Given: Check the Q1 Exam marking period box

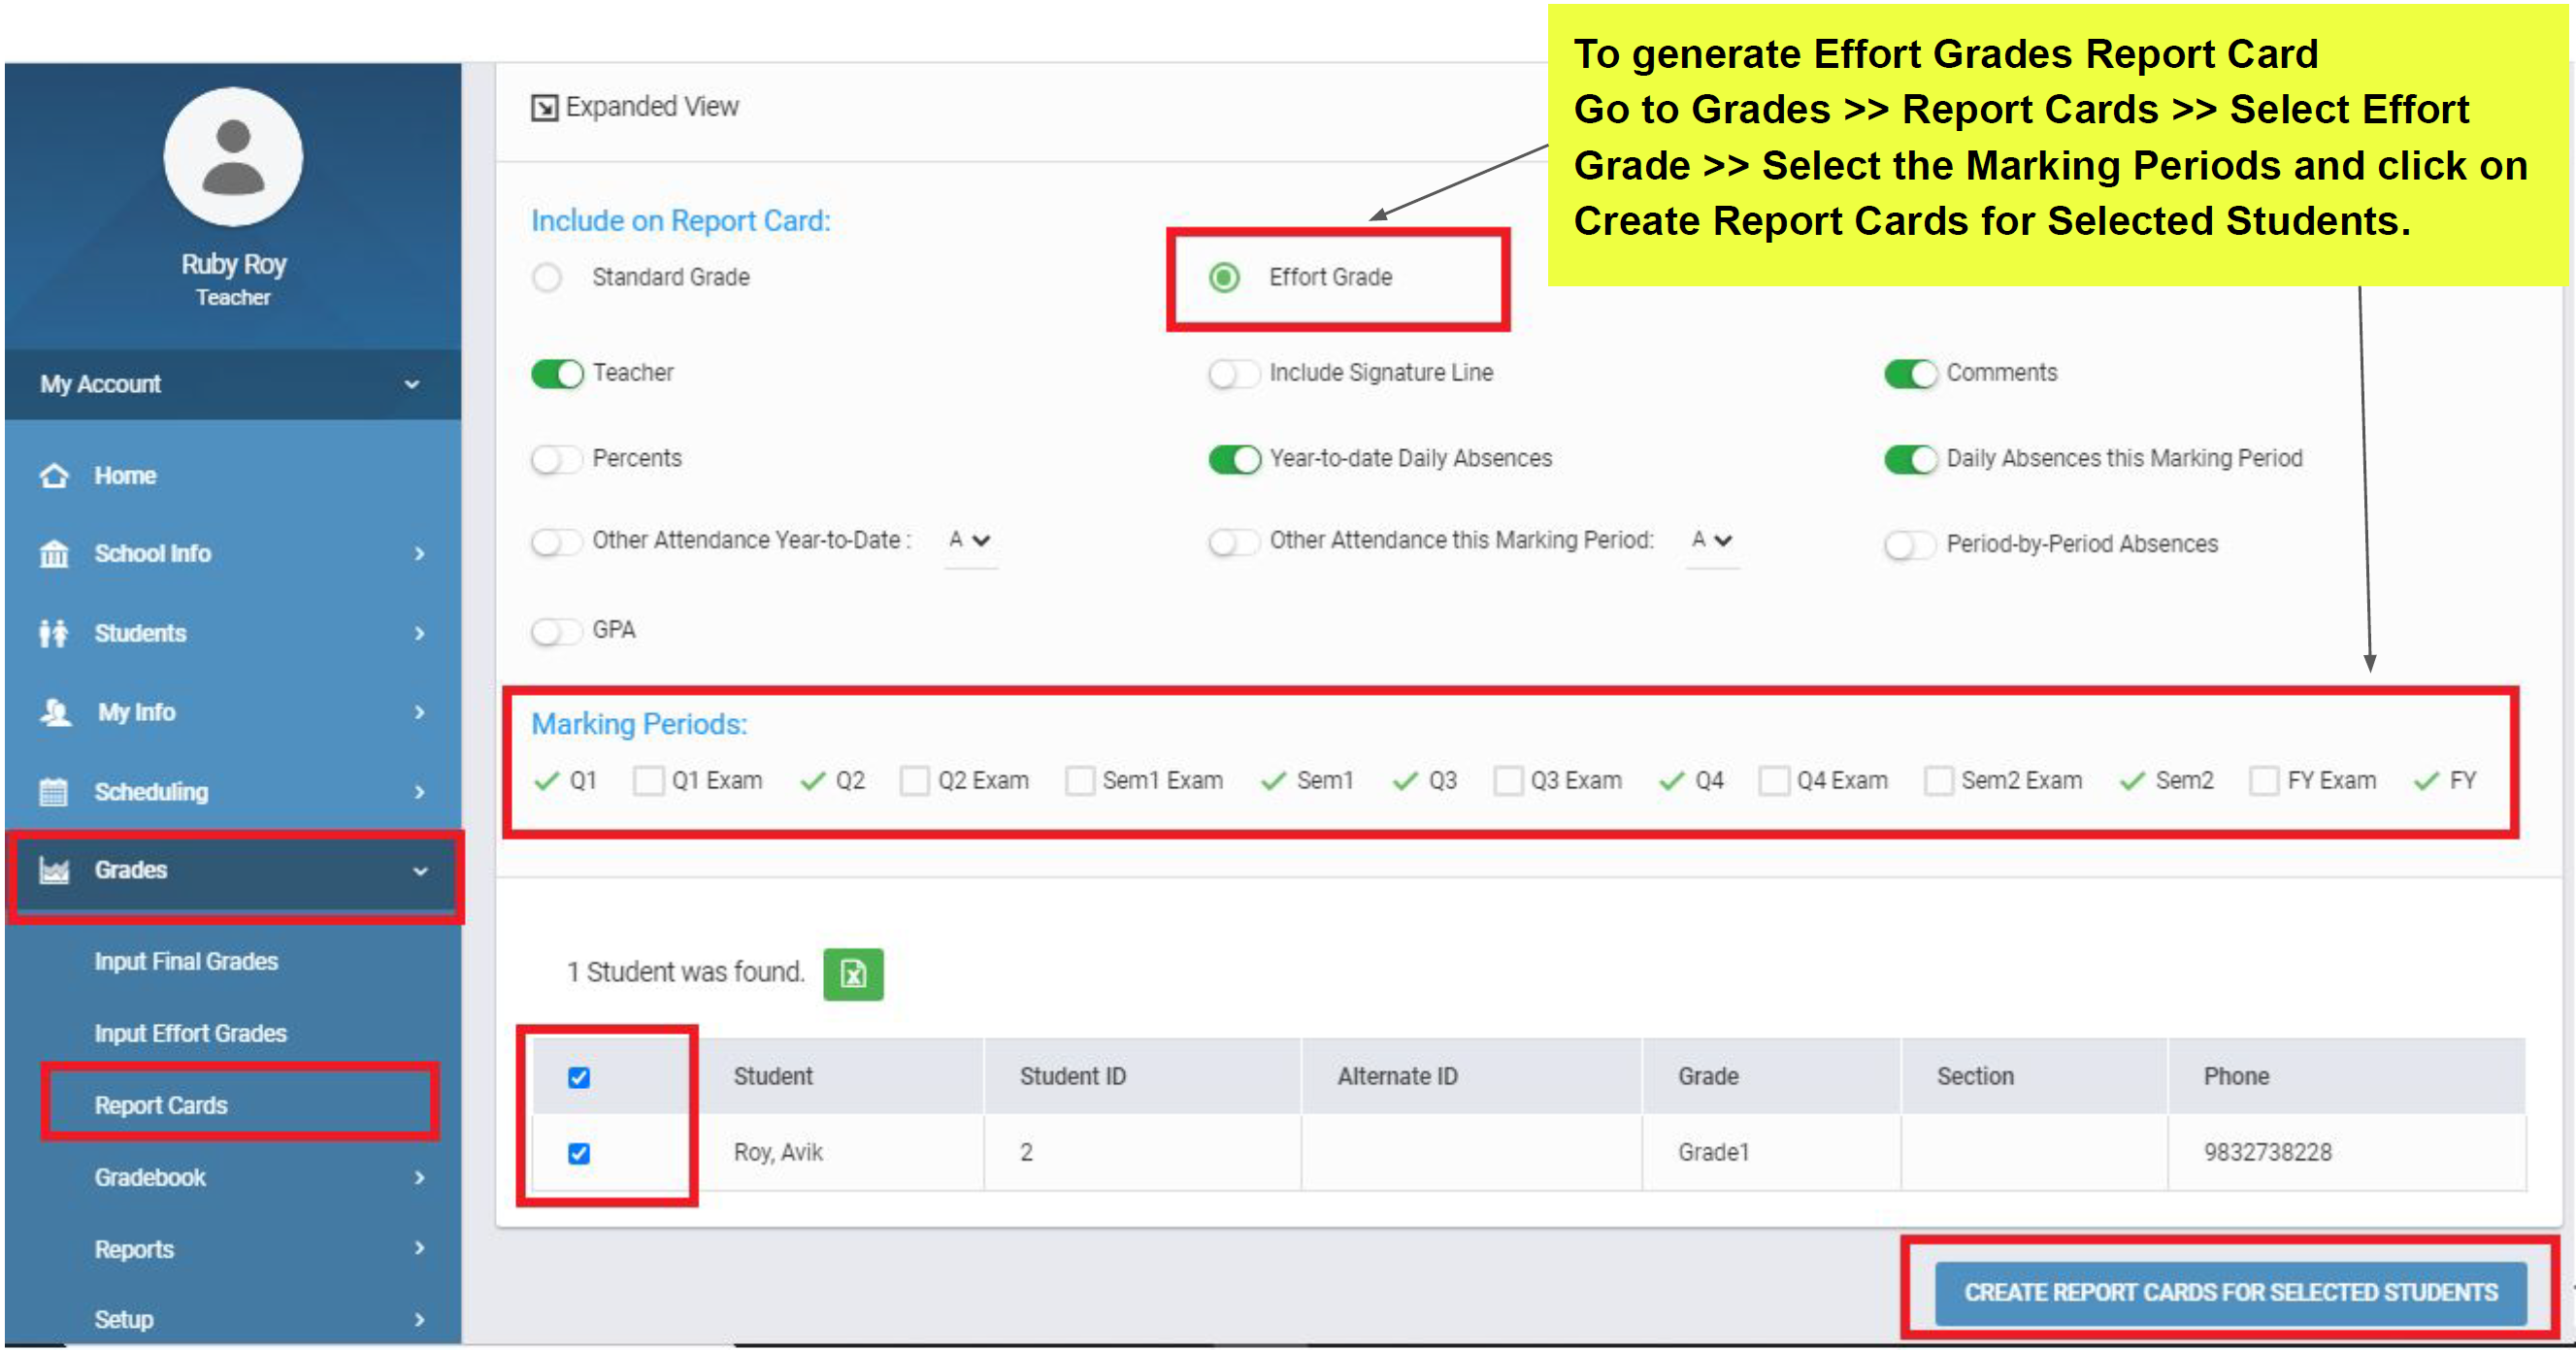Looking at the screenshot, I should (x=649, y=781).
